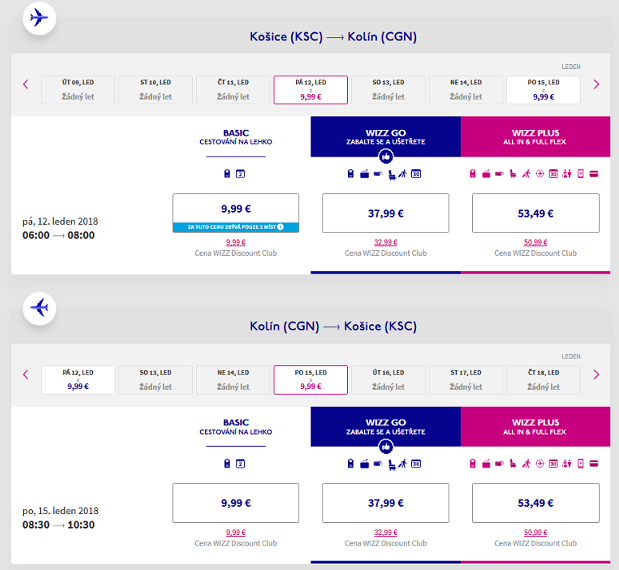This screenshot has height=570, width=619.
Task: Show next dates for Košice to Kolín flight
Action: click(x=596, y=84)
